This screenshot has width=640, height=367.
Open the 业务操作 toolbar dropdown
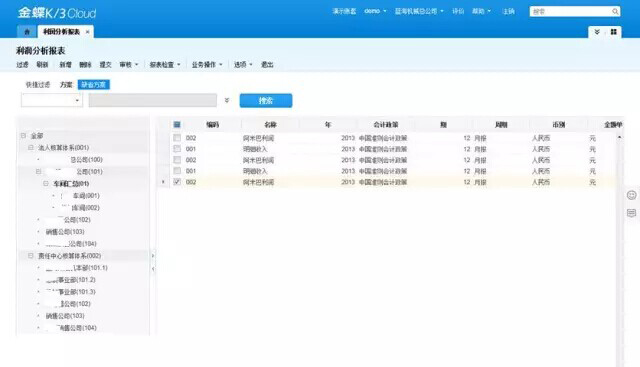(207, 65)
